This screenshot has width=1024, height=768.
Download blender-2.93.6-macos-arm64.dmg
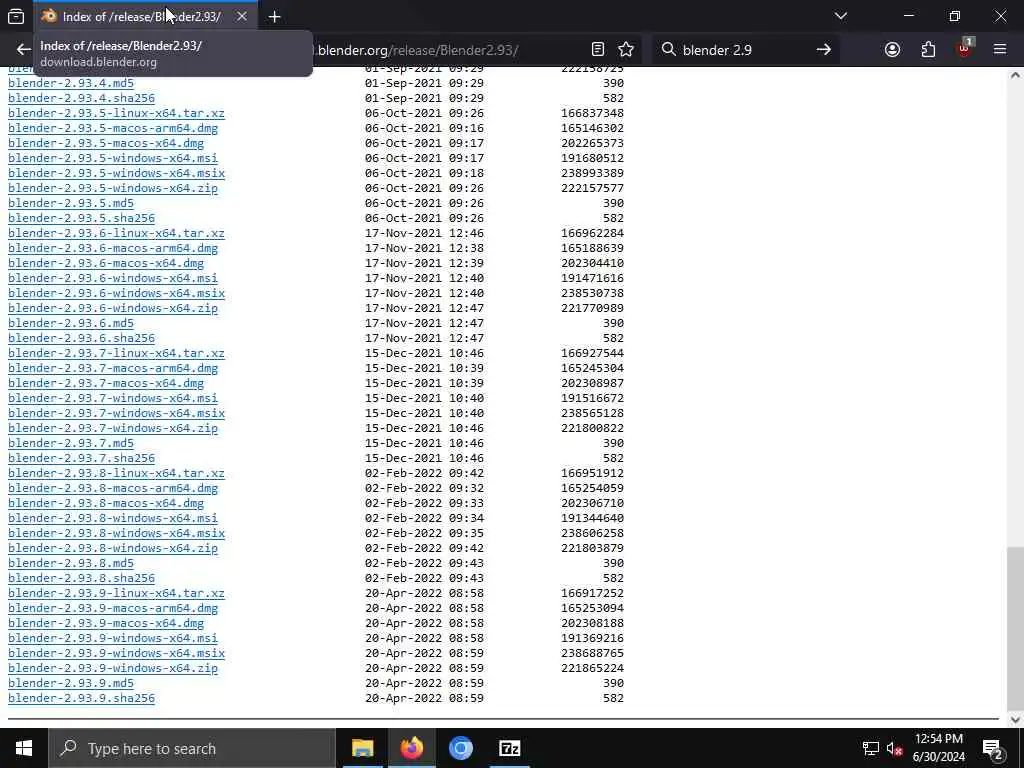click(x=113, y=248)
